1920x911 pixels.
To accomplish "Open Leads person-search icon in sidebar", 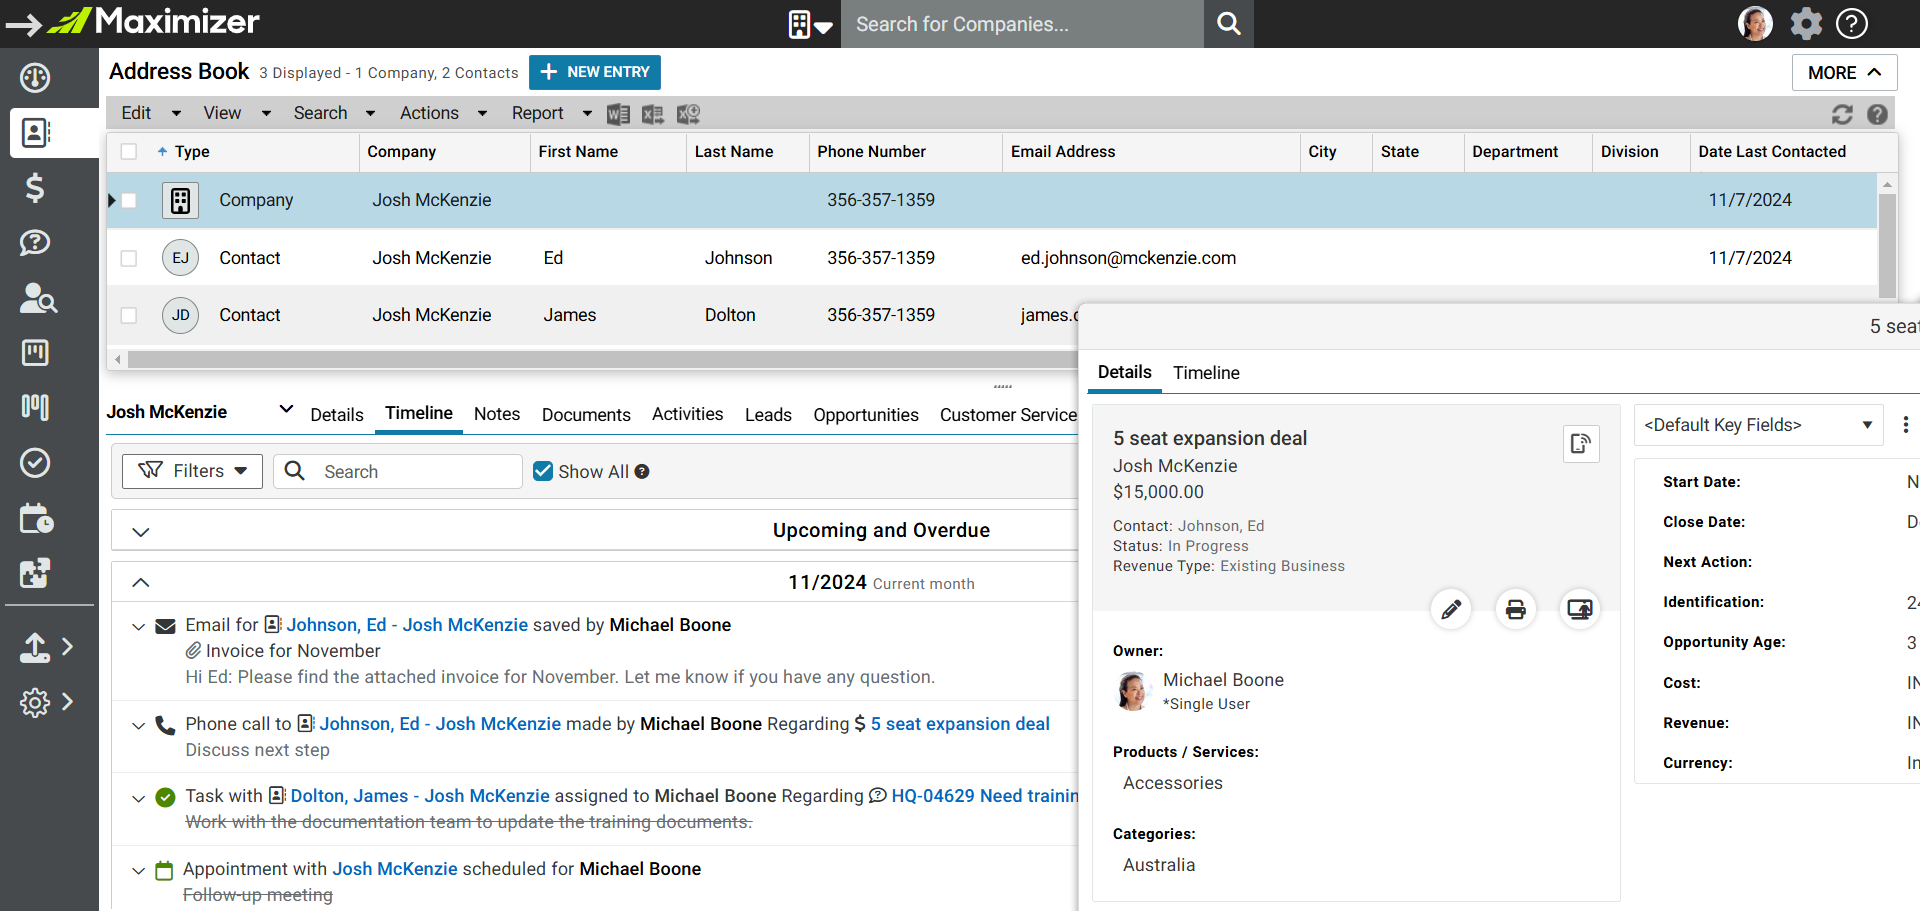I will (38, 298).
